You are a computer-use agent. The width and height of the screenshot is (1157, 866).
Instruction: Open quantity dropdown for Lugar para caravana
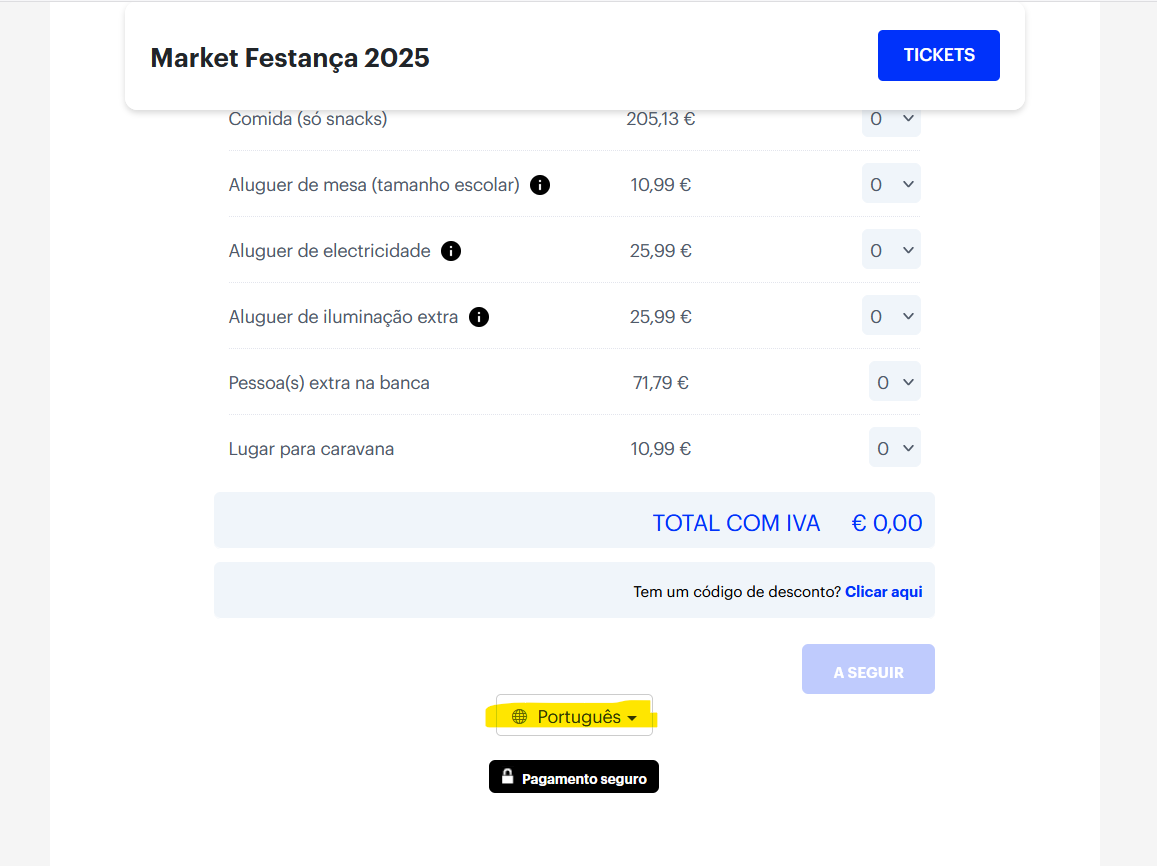(x=895, y=449)
